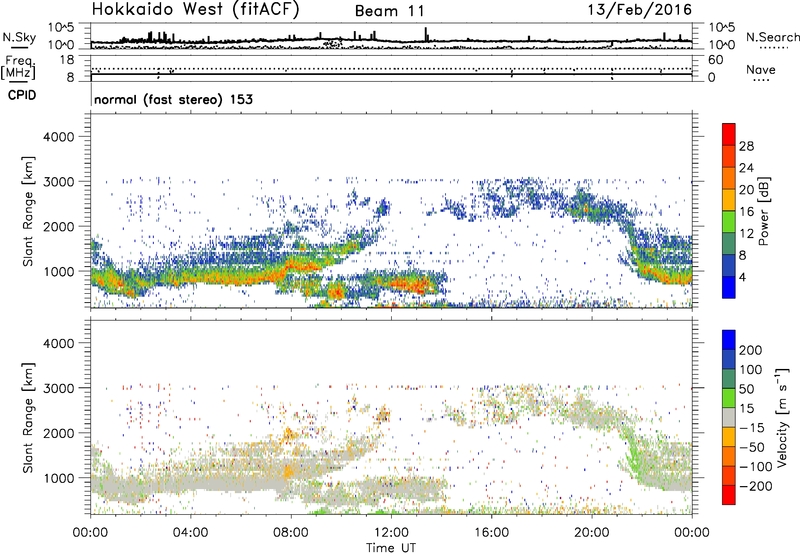800x554 pixels.
Task: Click the '12' label on the Power color bar
Action: click(746, 234)
